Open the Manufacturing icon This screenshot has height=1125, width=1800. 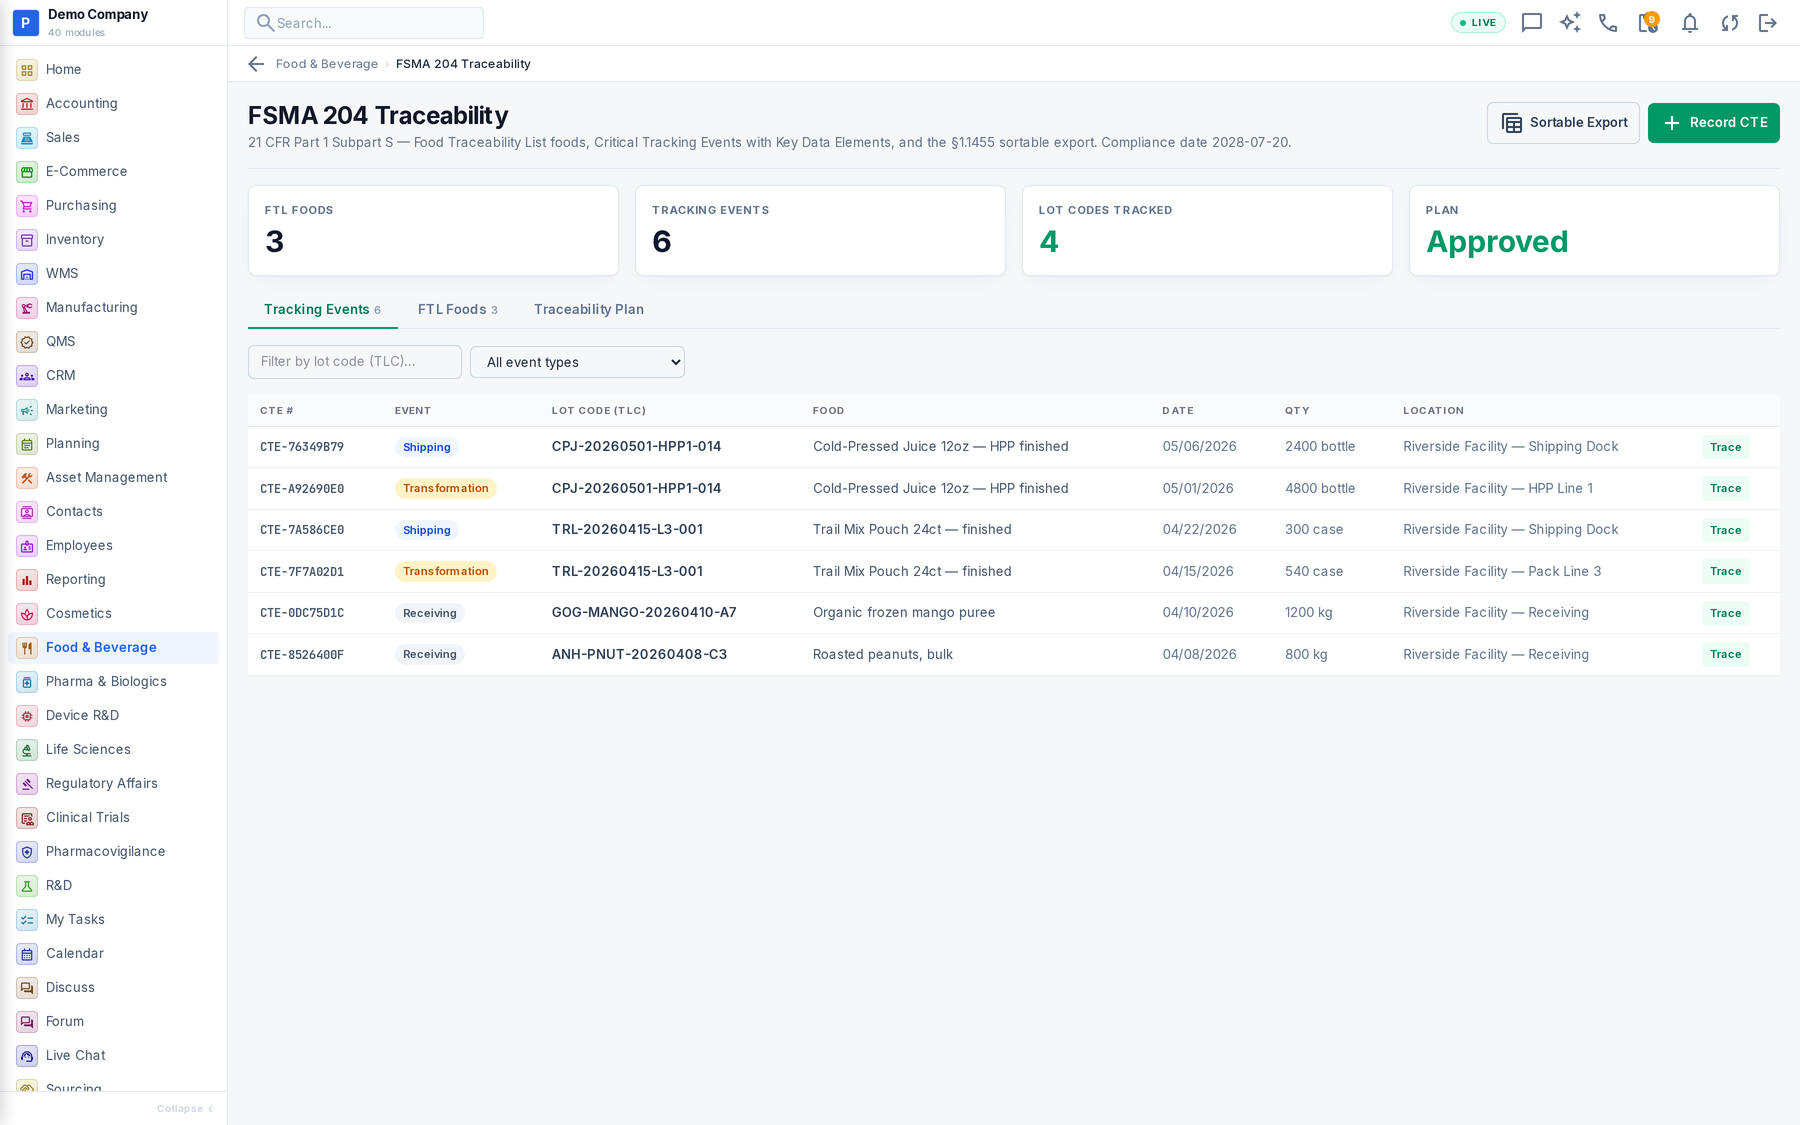[27, 308]
